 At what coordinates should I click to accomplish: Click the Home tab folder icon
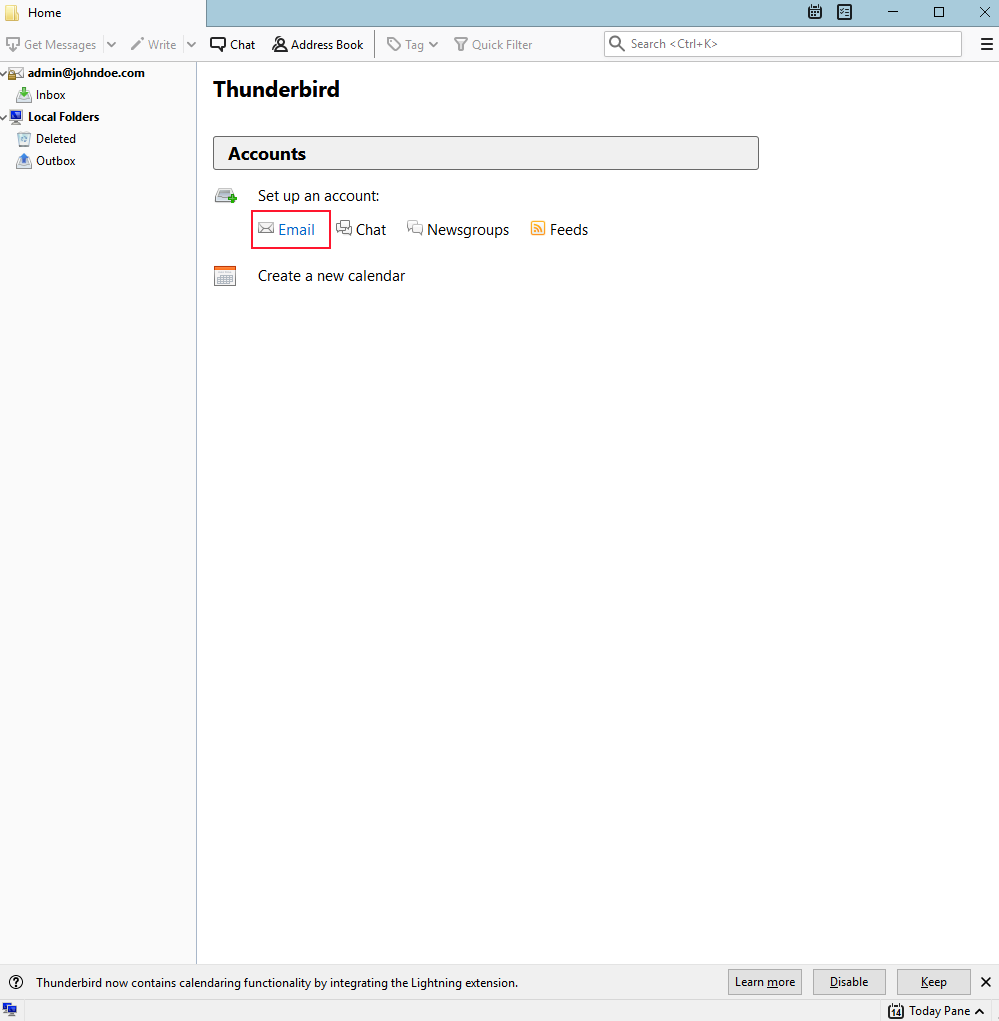(12, 13)
